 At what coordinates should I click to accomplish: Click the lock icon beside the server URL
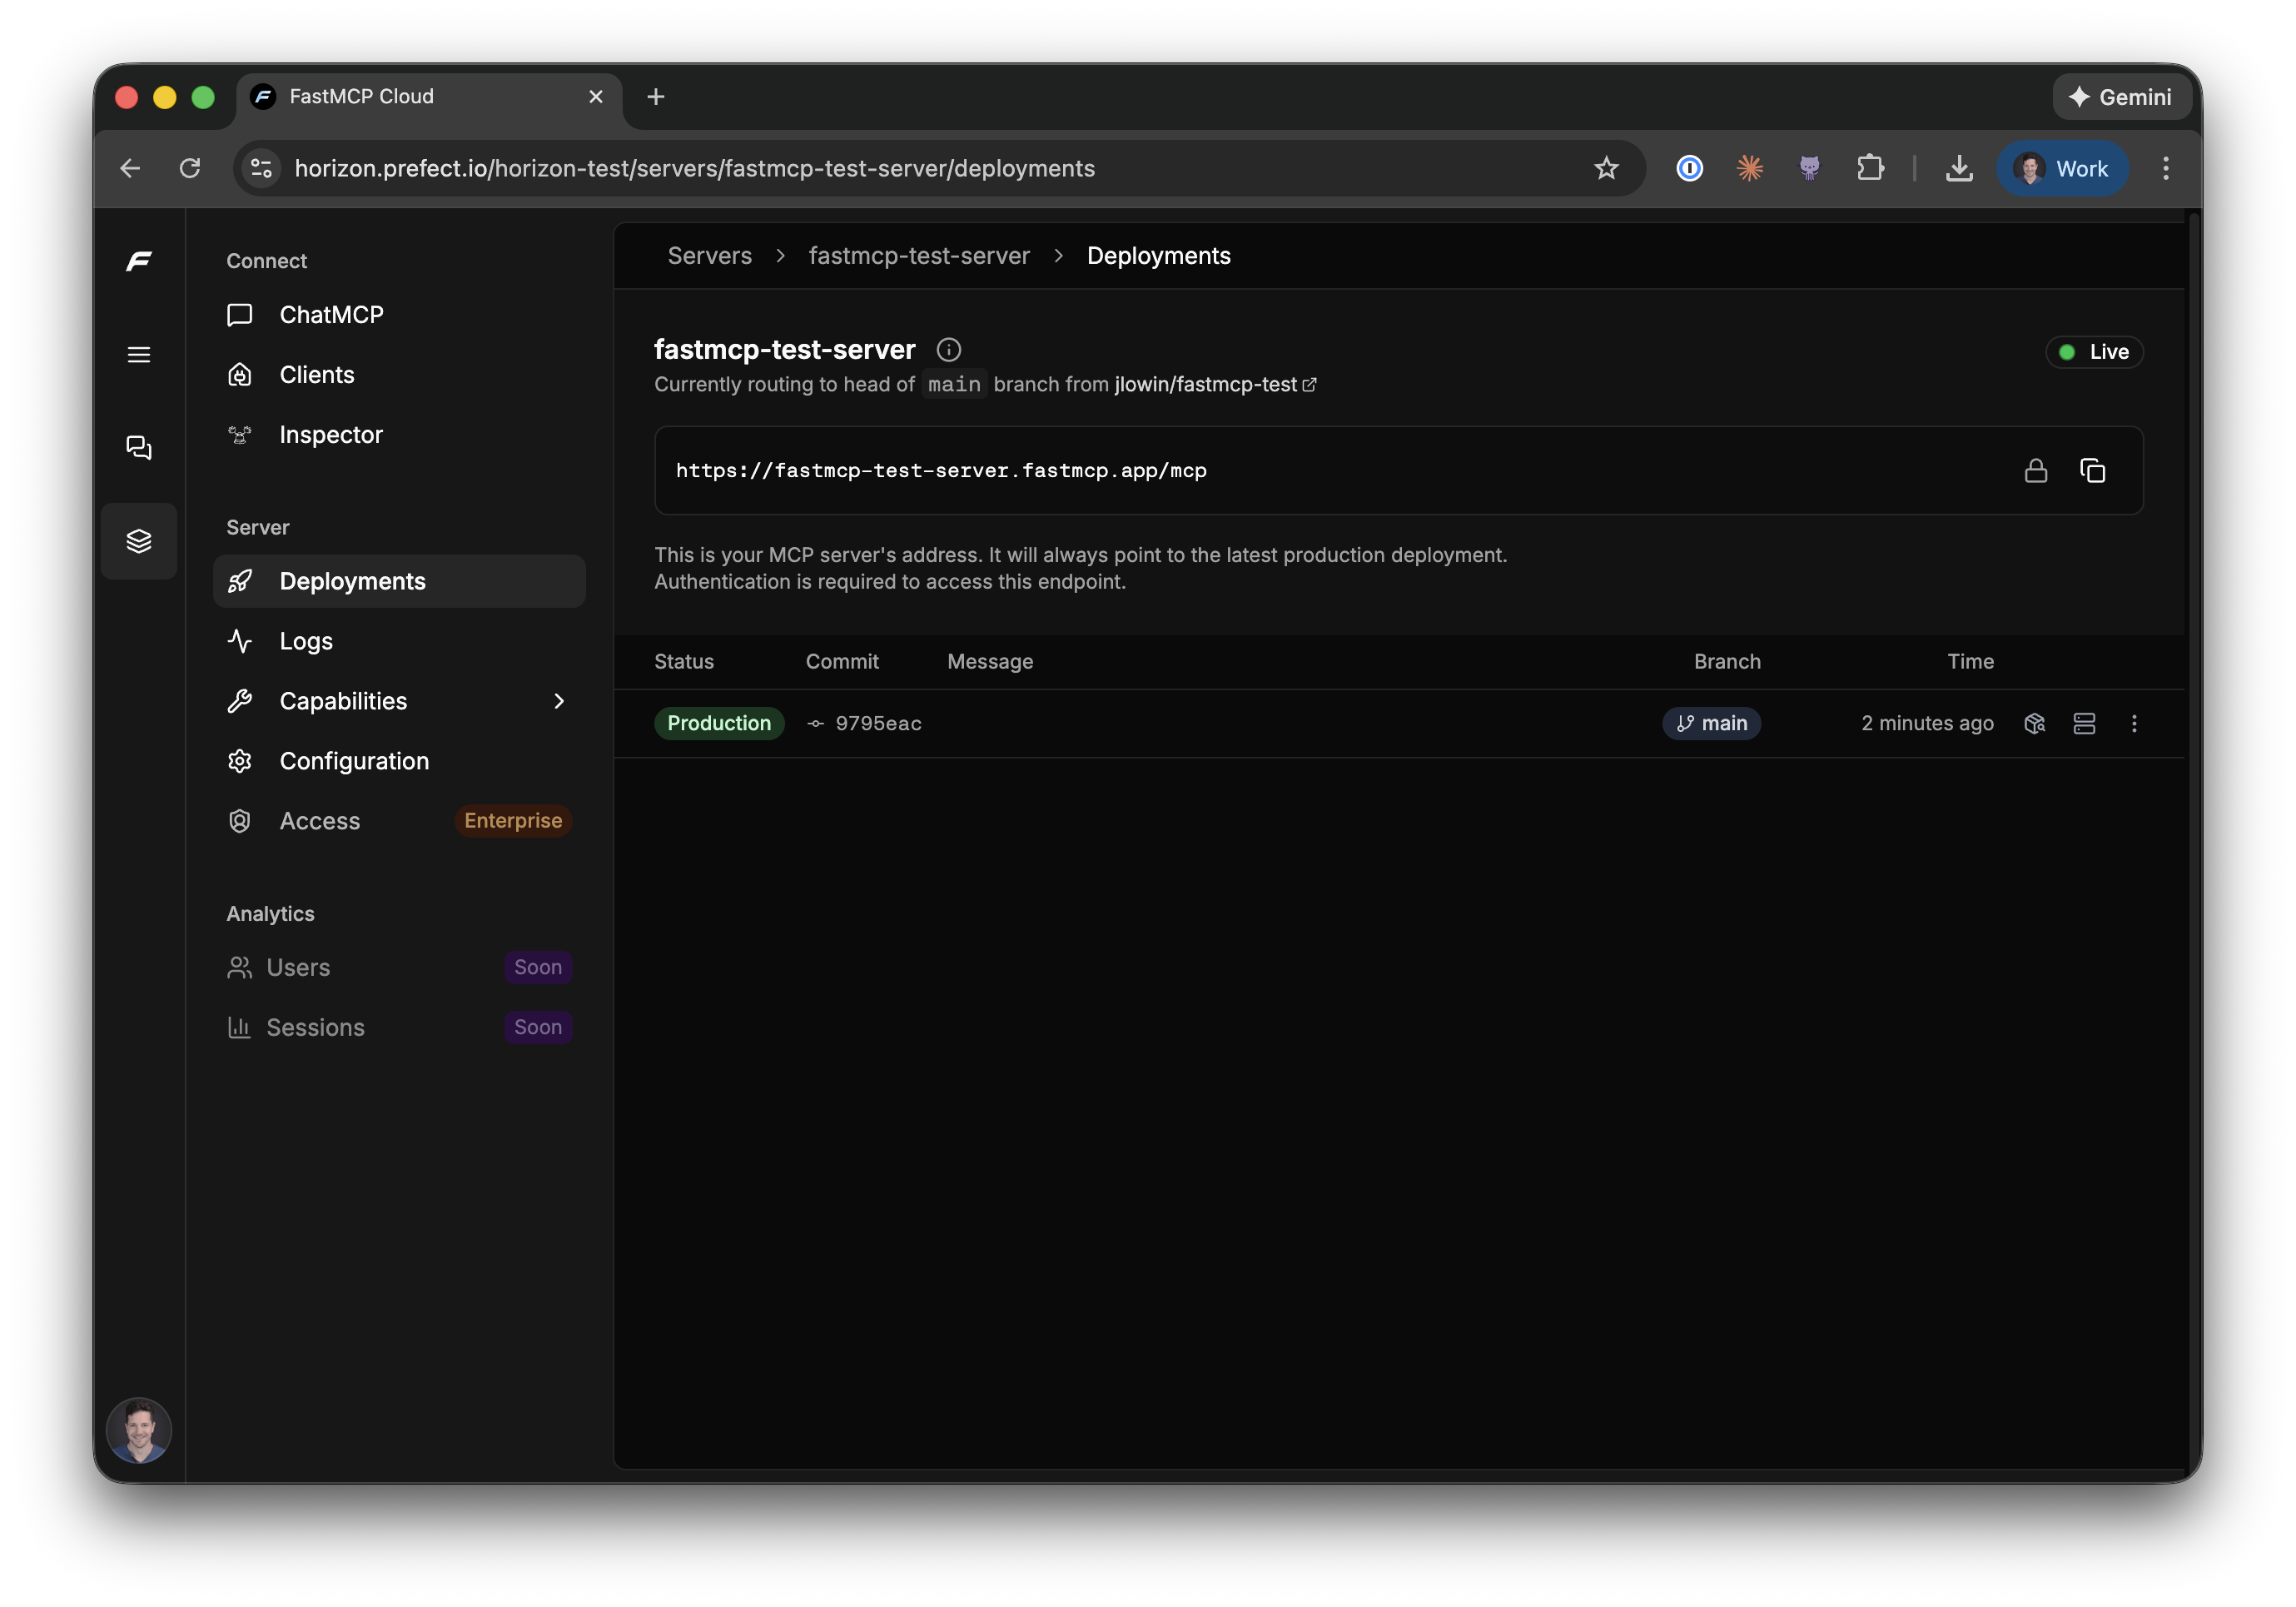click(2036, 470)
